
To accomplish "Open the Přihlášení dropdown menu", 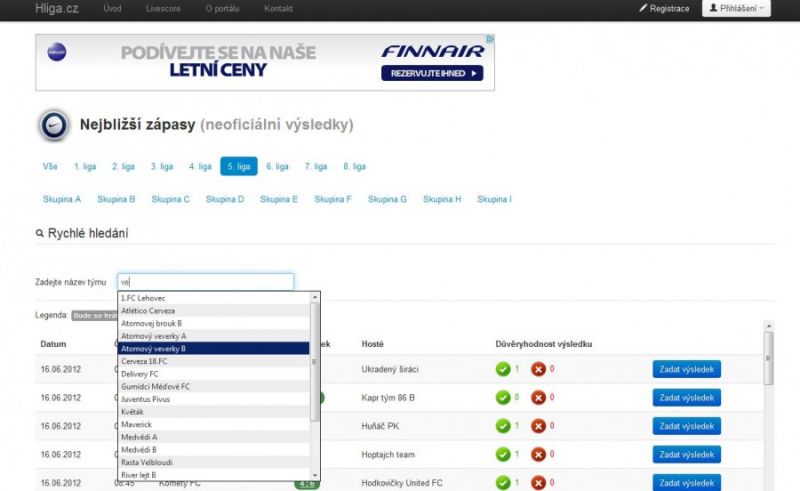I will click(x=736, y=9).
